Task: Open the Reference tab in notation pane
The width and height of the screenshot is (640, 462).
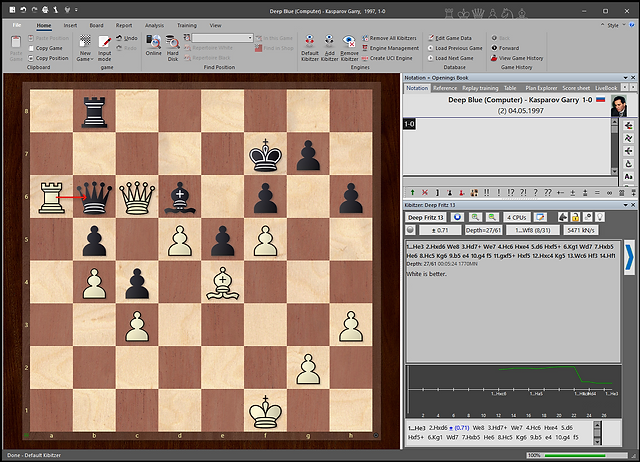Action: [445, 88]
